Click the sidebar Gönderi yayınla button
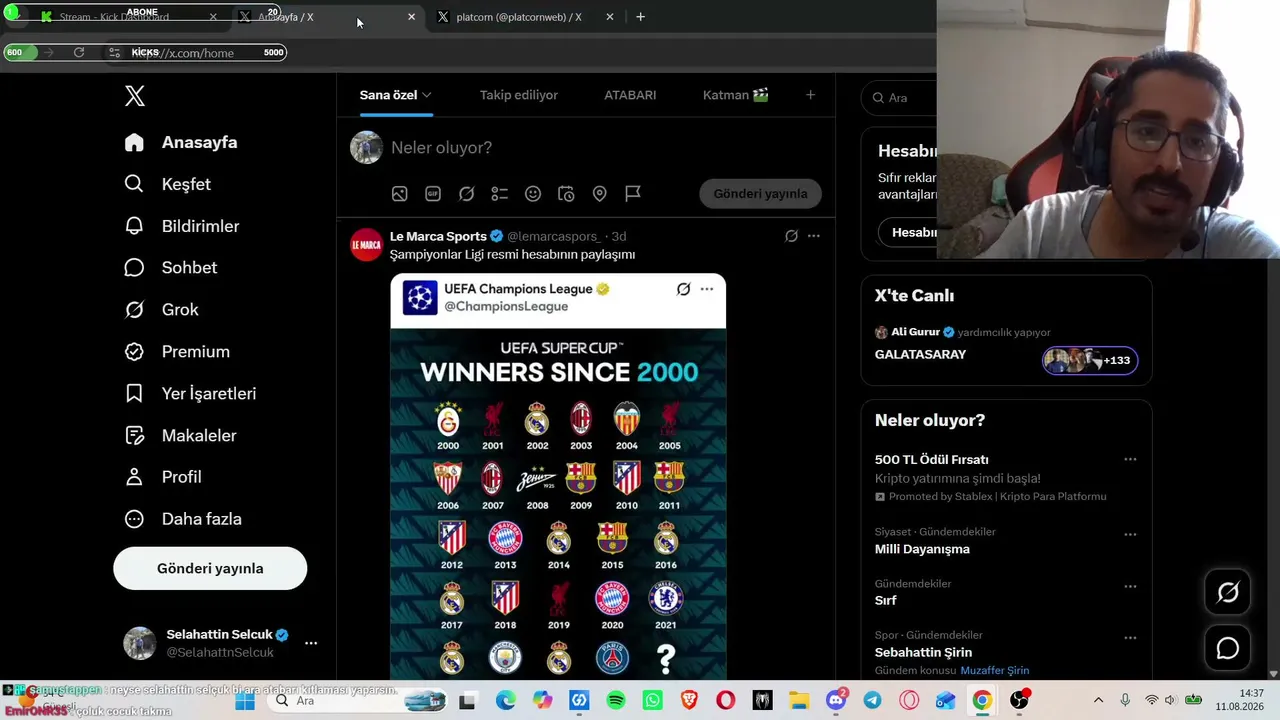Screen dimensions: 1280x720 tap(210, 568)
